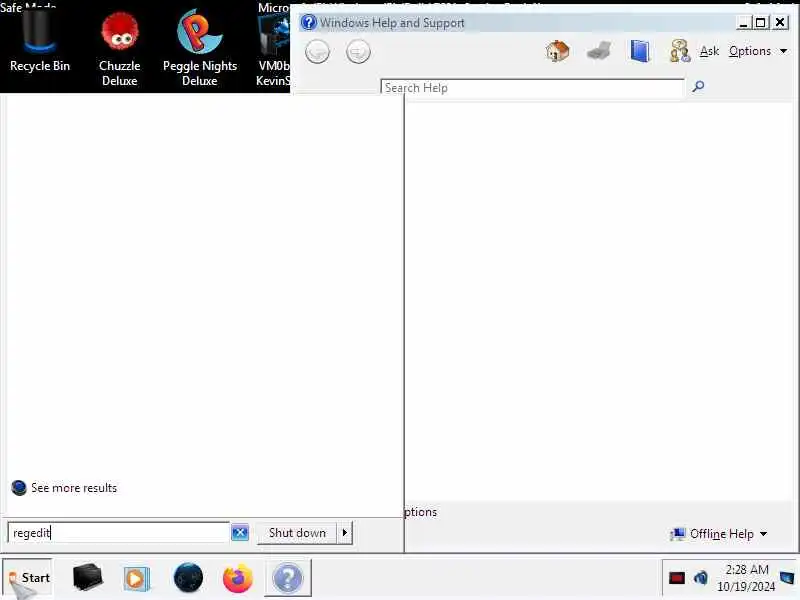Viewport: 800px width, 600px height.
Task: Minimize the Windows Help and Support window
Action: click(743, 23)
